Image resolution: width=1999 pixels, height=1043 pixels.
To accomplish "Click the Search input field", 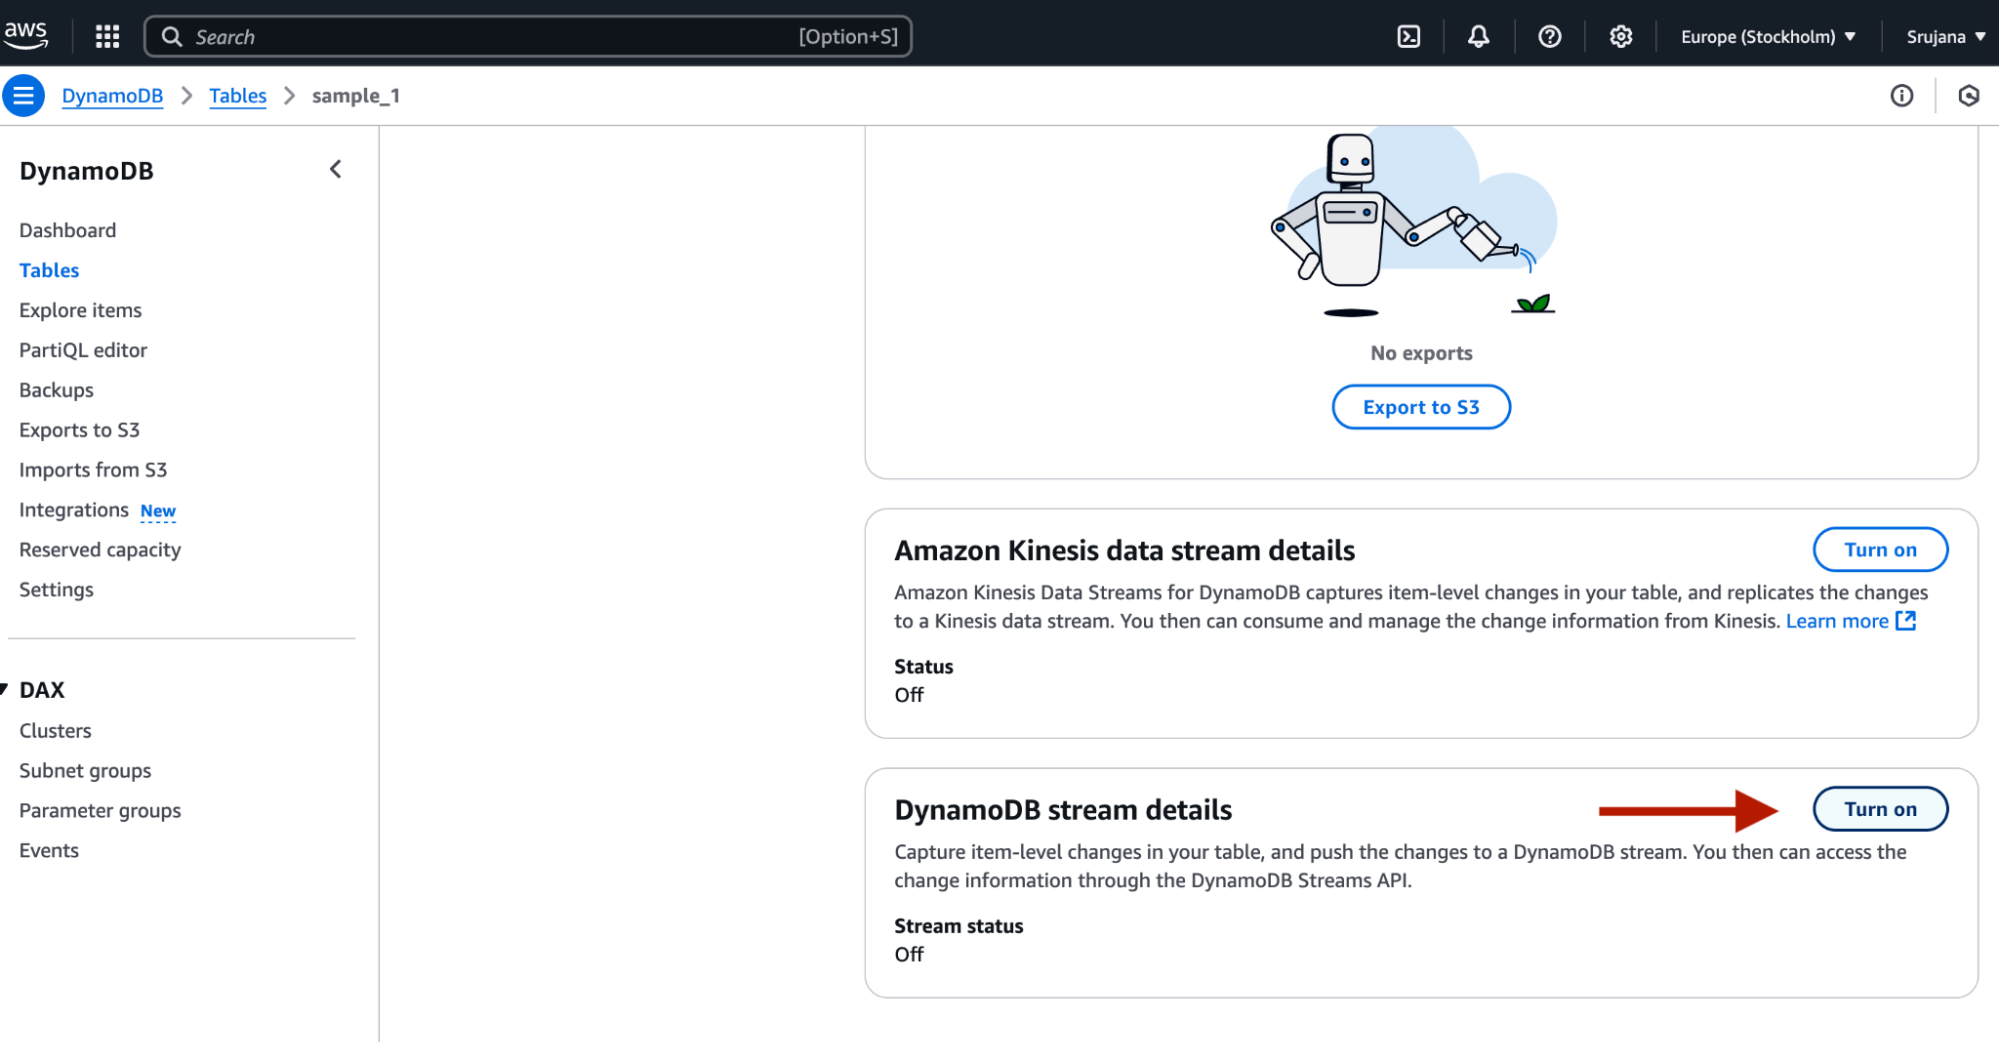I will pyautogui.click(x=528, y=37).
